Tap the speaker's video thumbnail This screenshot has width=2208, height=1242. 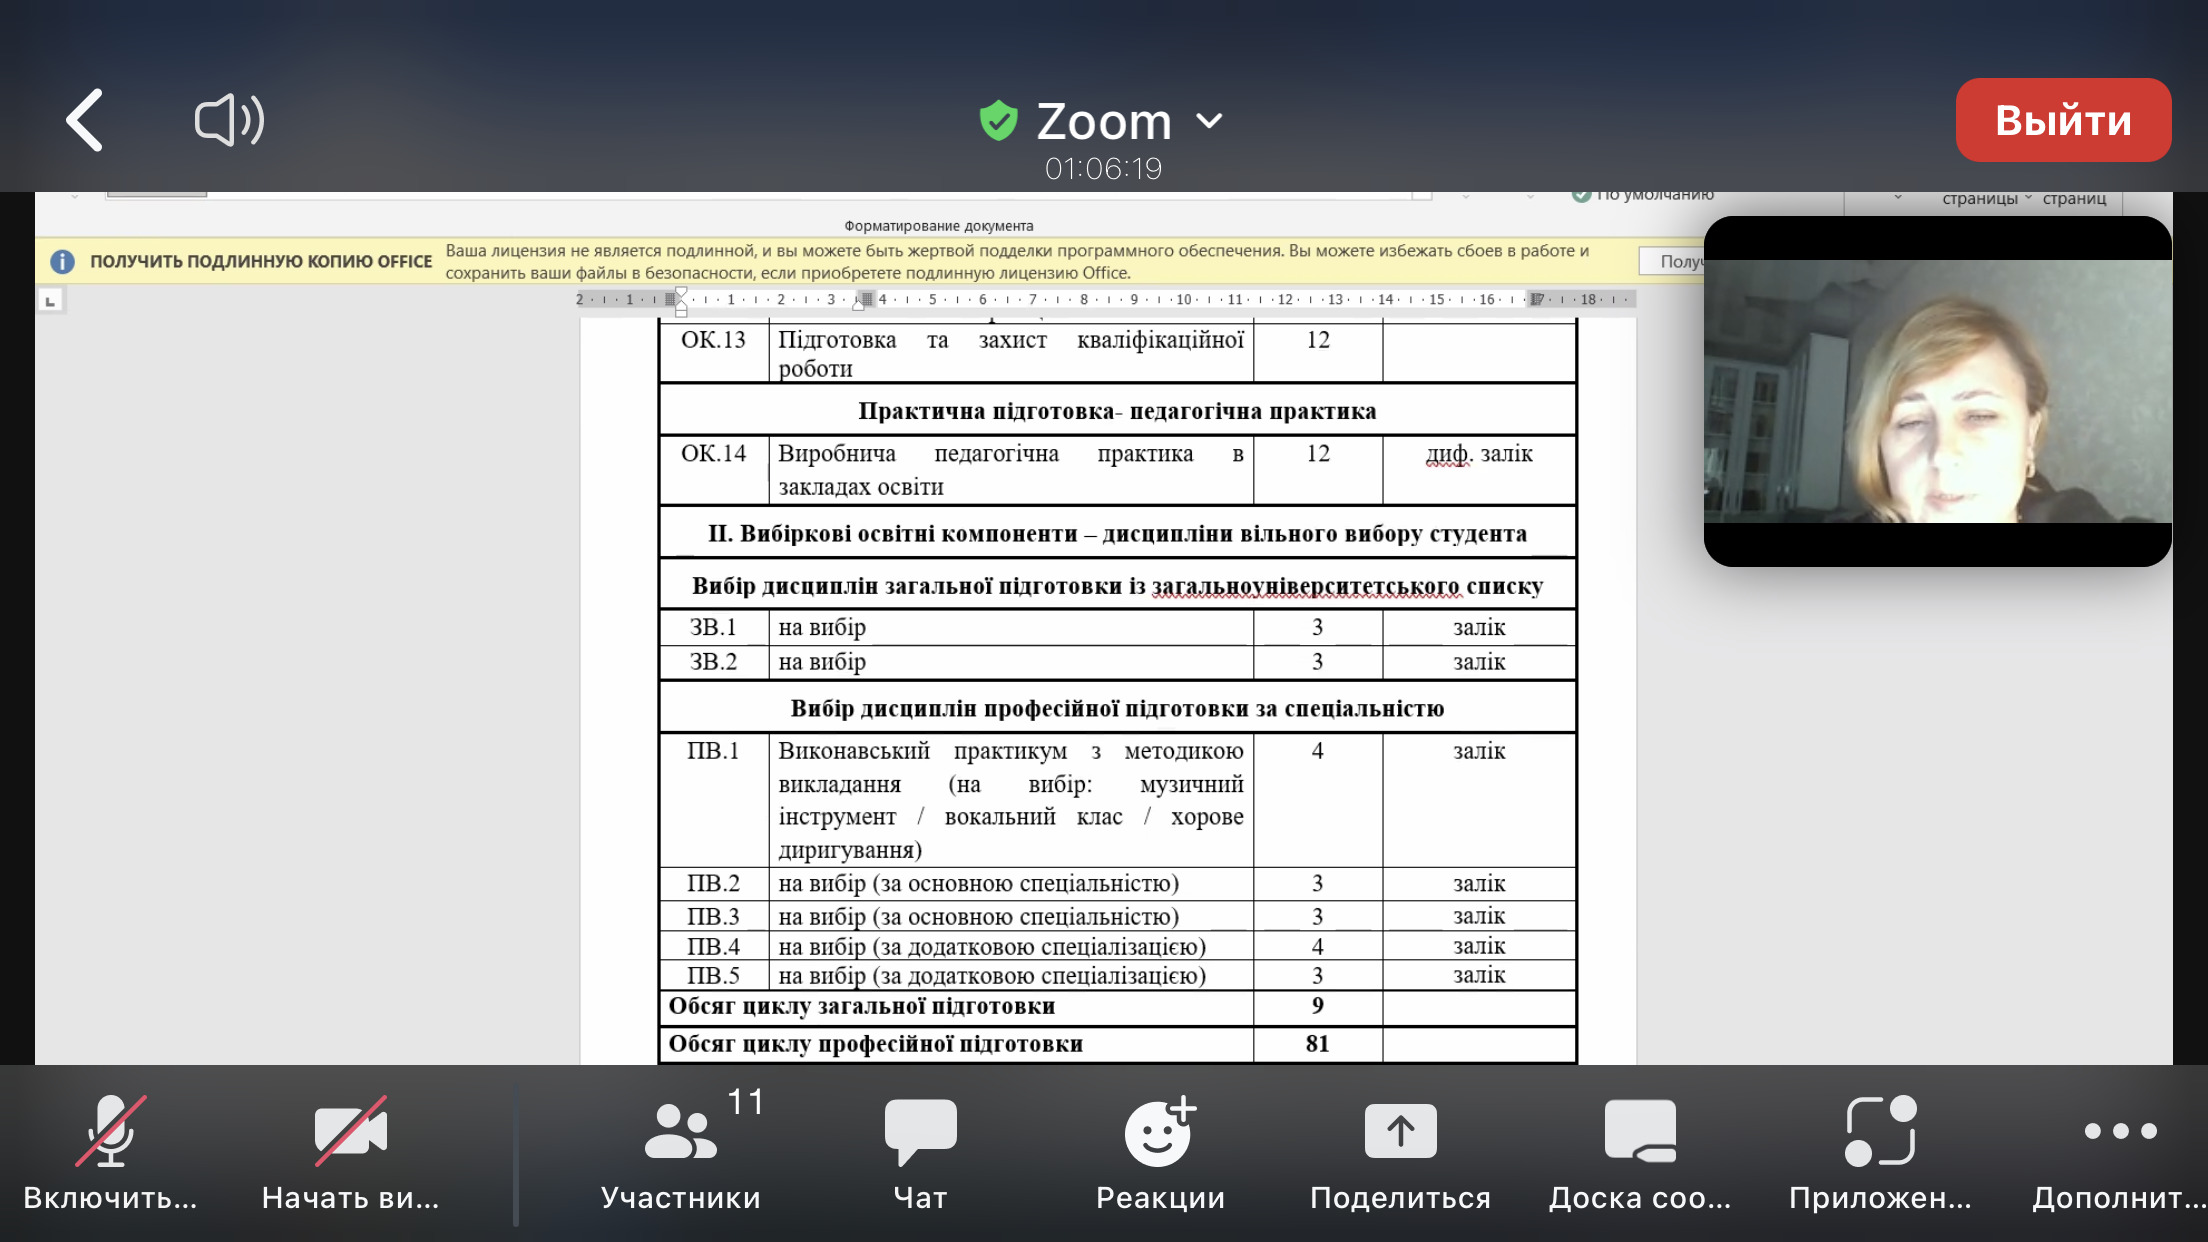pyautogui.click(x=1937, y=392)
